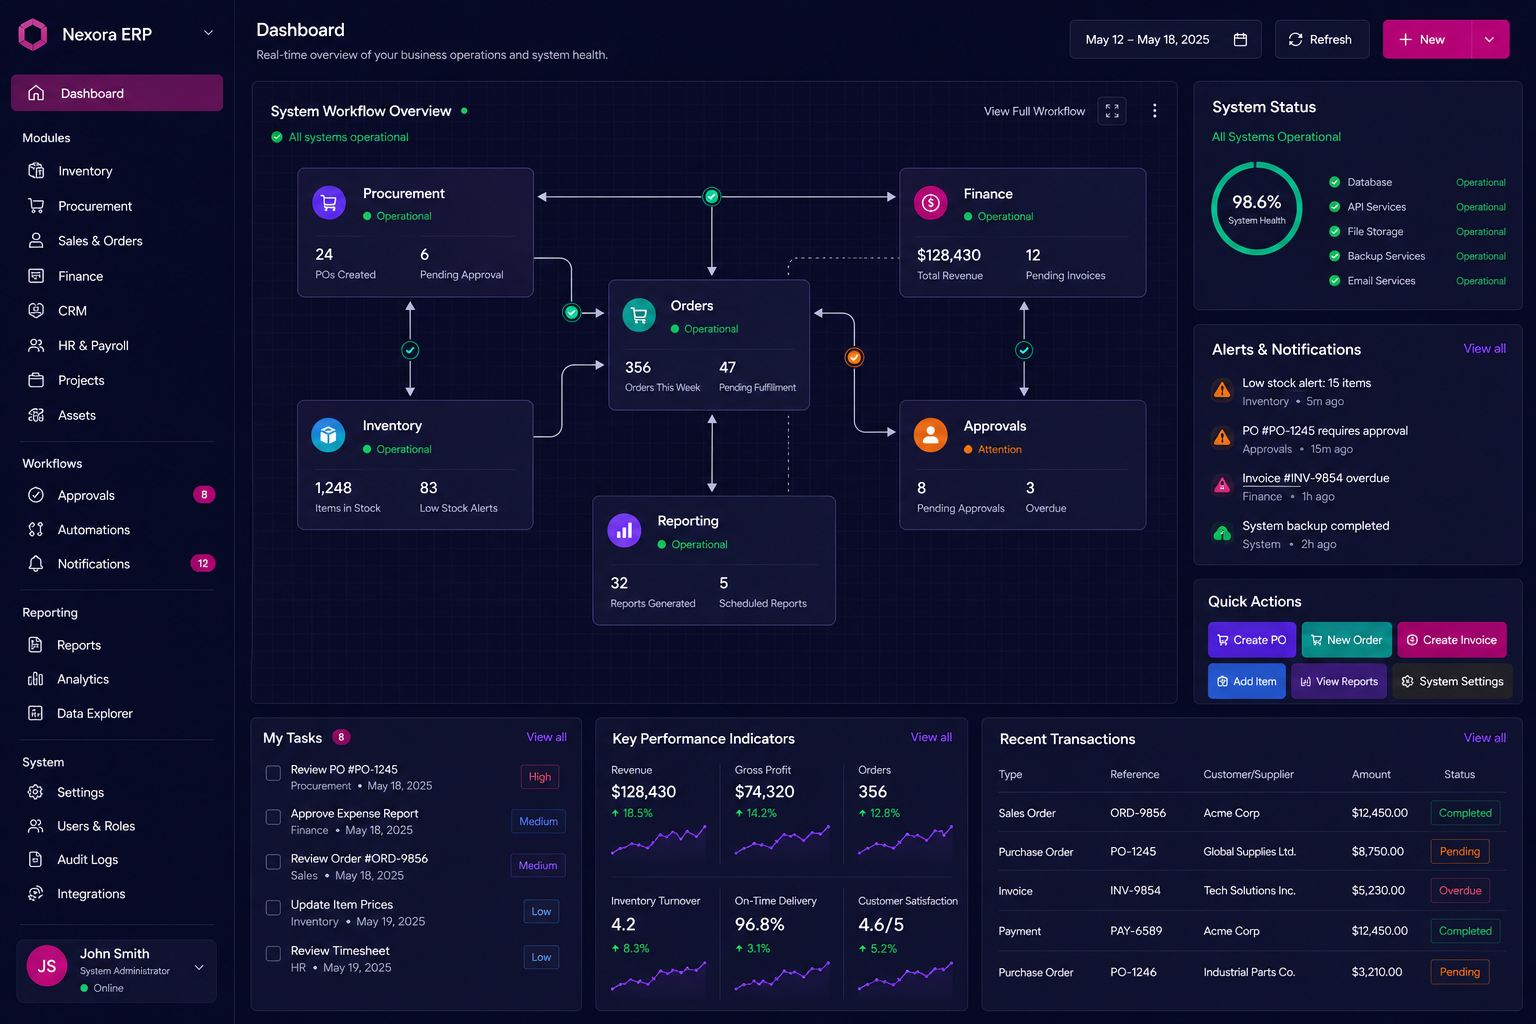Open Approvals in the Workflows section

pos(117,495)
